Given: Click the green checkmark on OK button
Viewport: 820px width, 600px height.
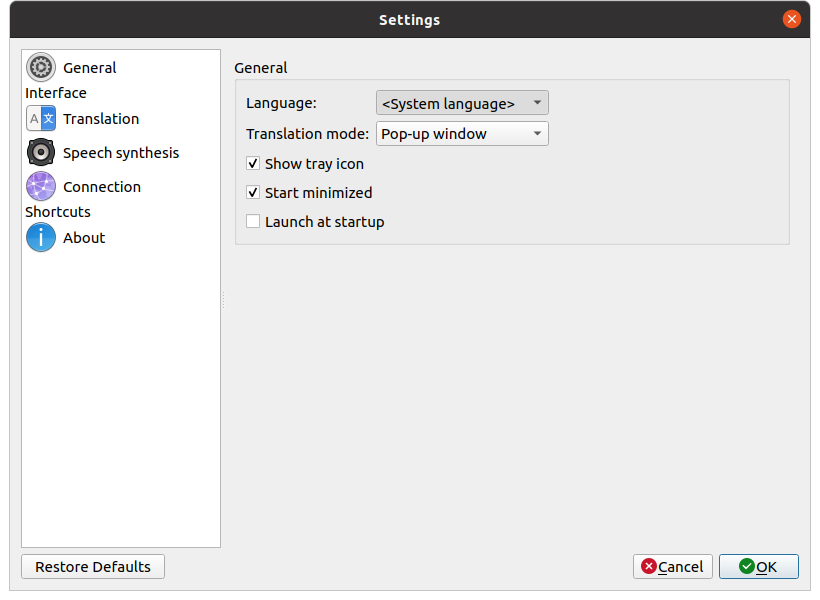Looking at the screenshot, I should click(x=746, y=567).
